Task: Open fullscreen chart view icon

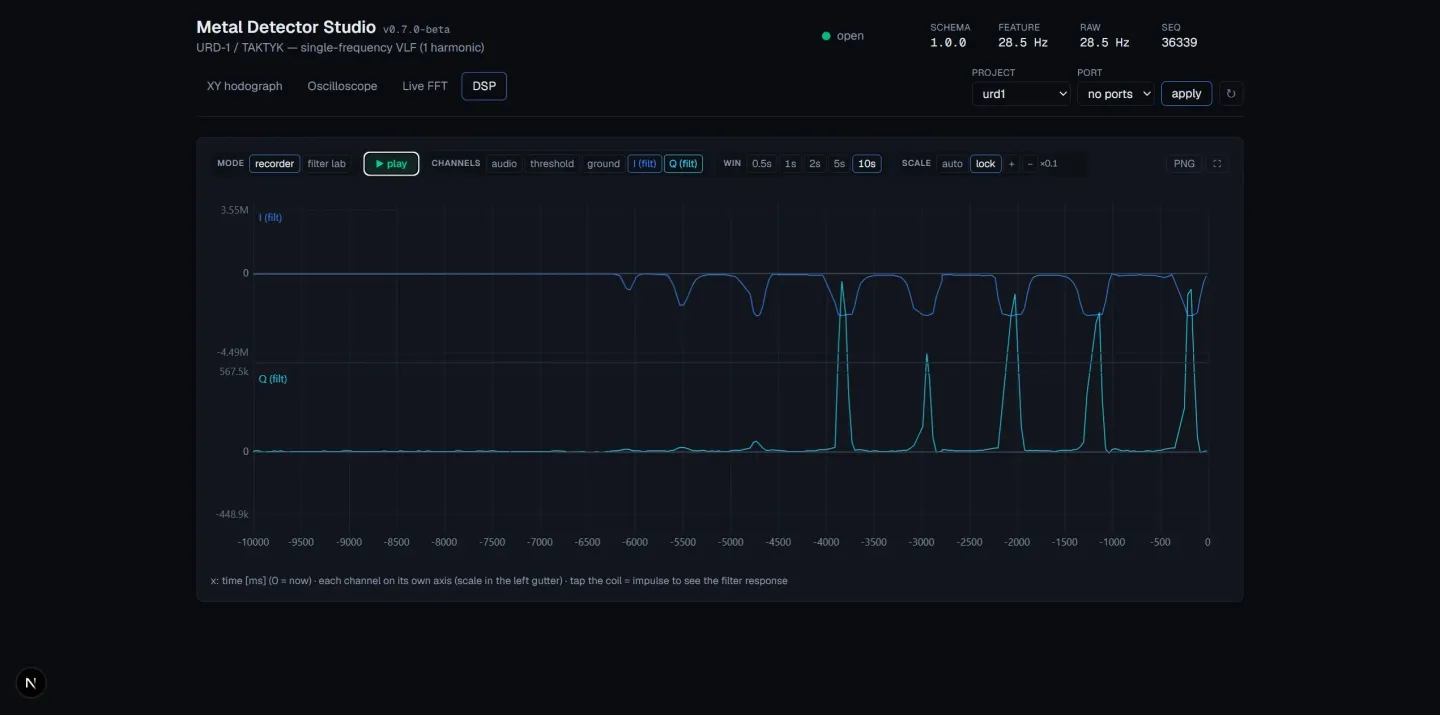Action: [1217, 164]
